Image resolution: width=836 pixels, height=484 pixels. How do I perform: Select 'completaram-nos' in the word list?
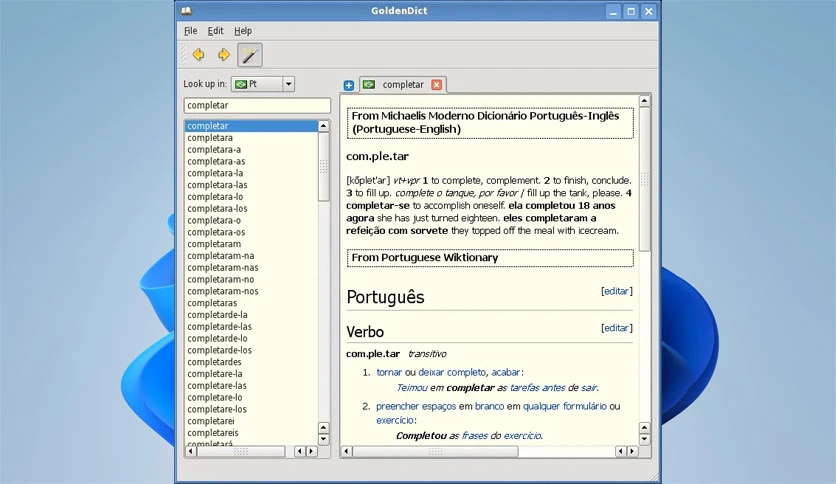(251, 291)
